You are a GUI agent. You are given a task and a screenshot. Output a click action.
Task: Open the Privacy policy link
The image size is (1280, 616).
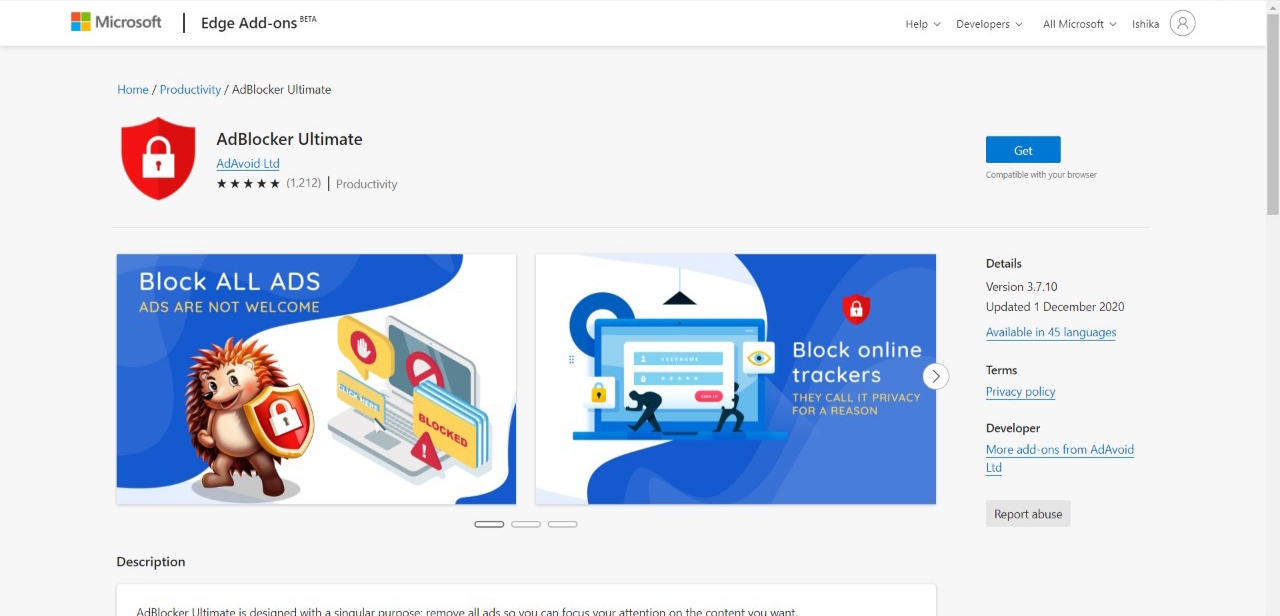coord(1021,392)
